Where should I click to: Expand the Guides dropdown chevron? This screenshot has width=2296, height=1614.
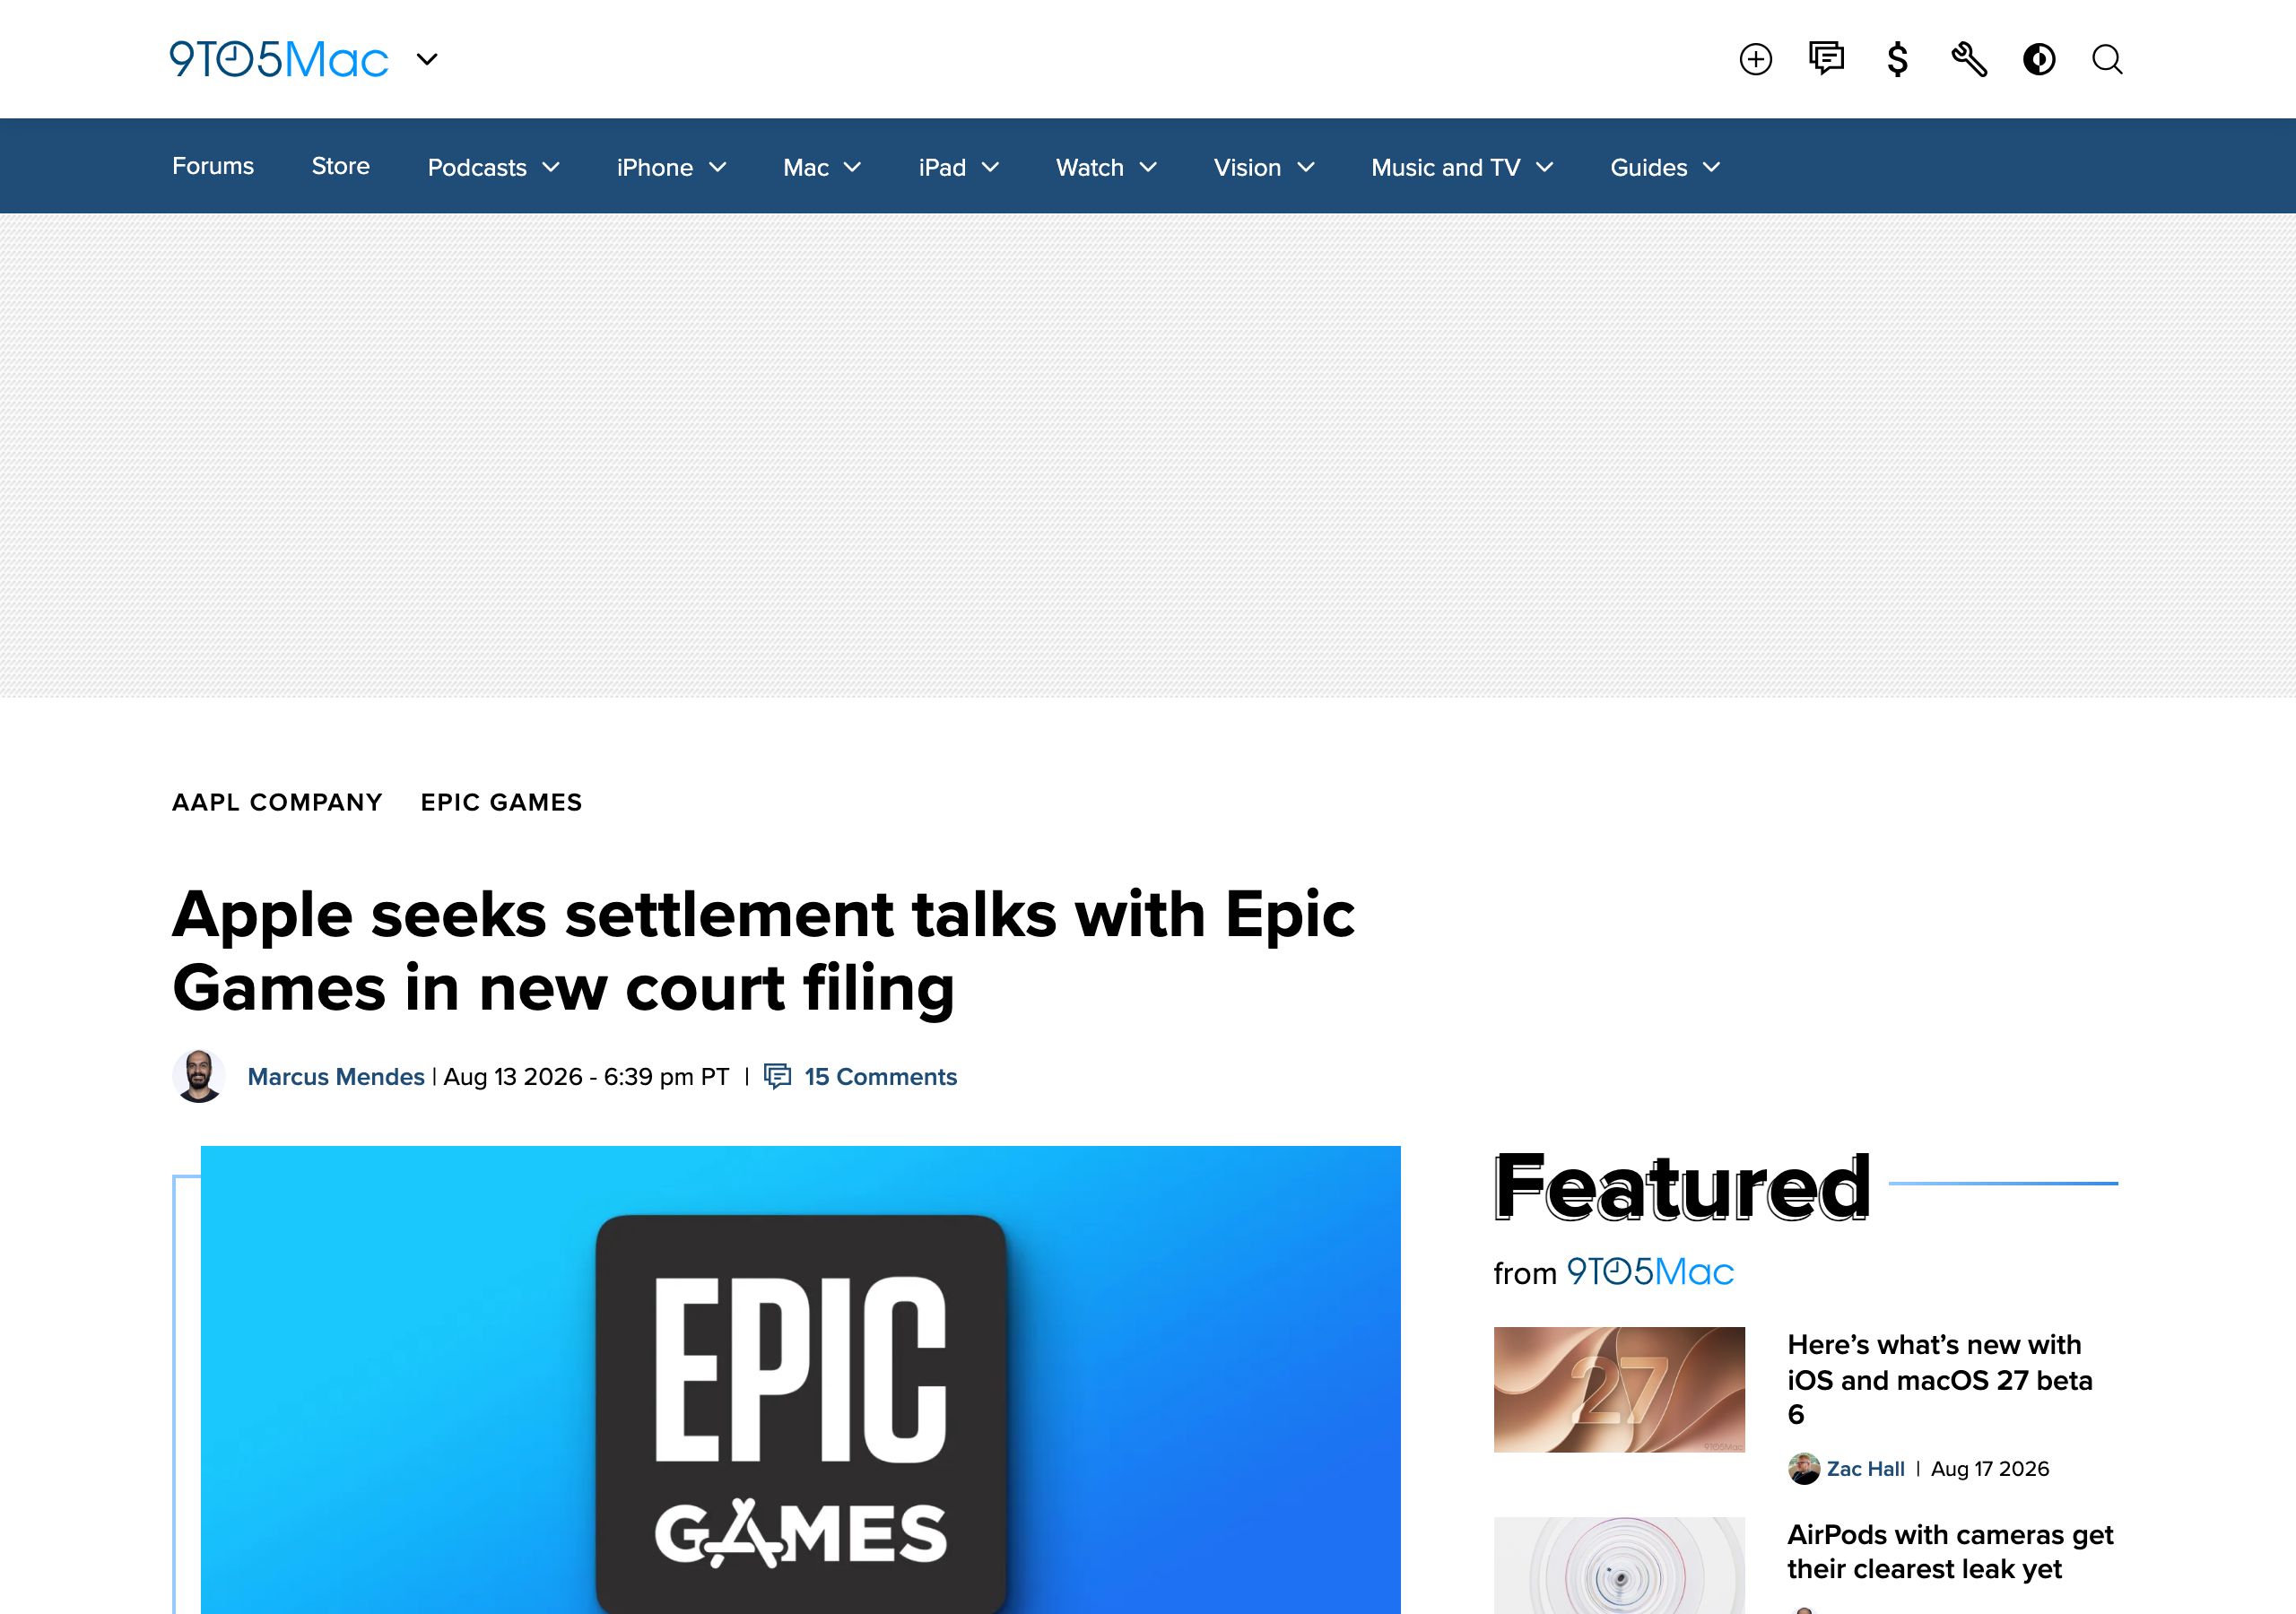[x=1712, y=167]
